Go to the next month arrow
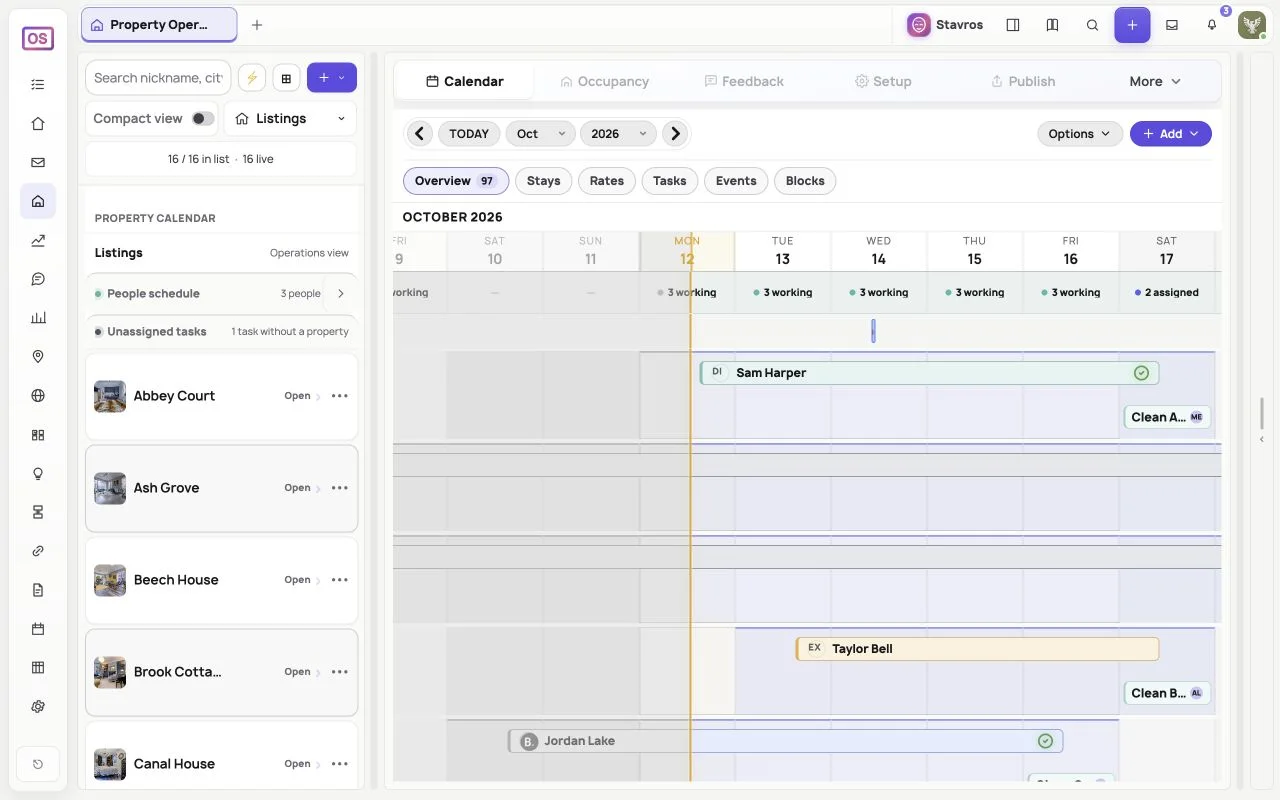Screen dimensions: 1280x800 (676, 134)
